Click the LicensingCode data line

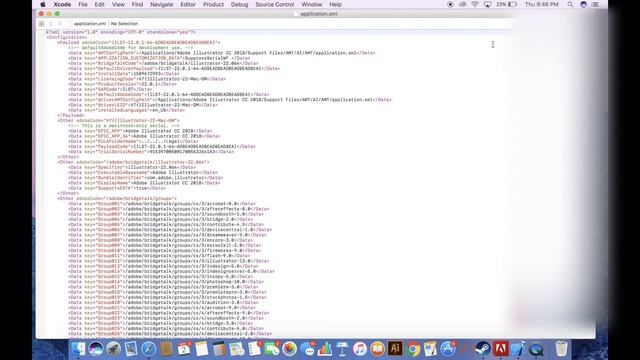(x=147, y=79)
